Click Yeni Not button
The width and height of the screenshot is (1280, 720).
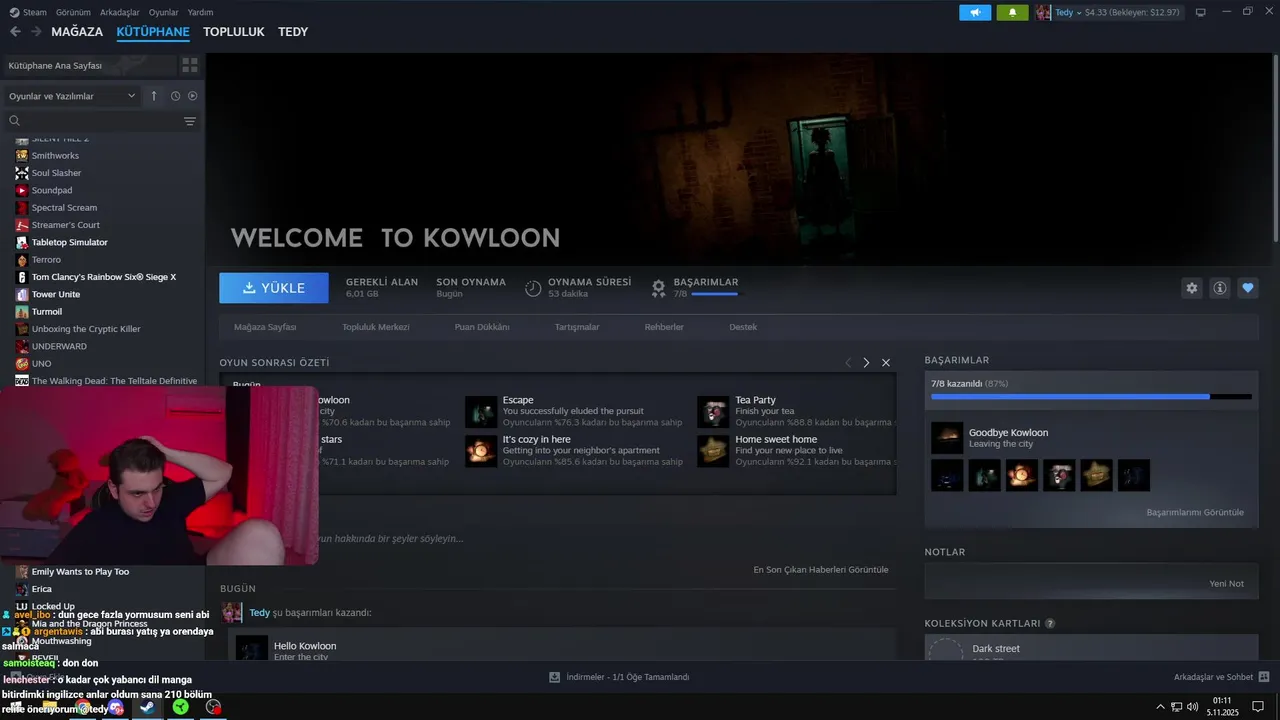pos(1226,583)
